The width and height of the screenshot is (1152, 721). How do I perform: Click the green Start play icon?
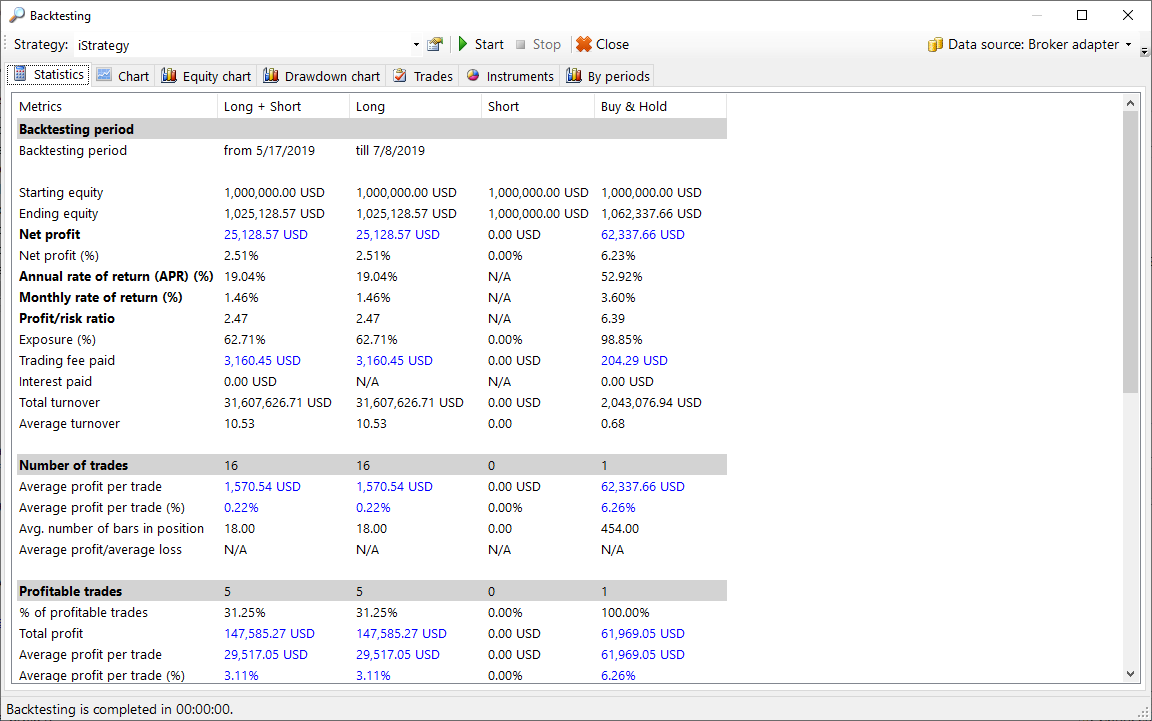point(463,44)
